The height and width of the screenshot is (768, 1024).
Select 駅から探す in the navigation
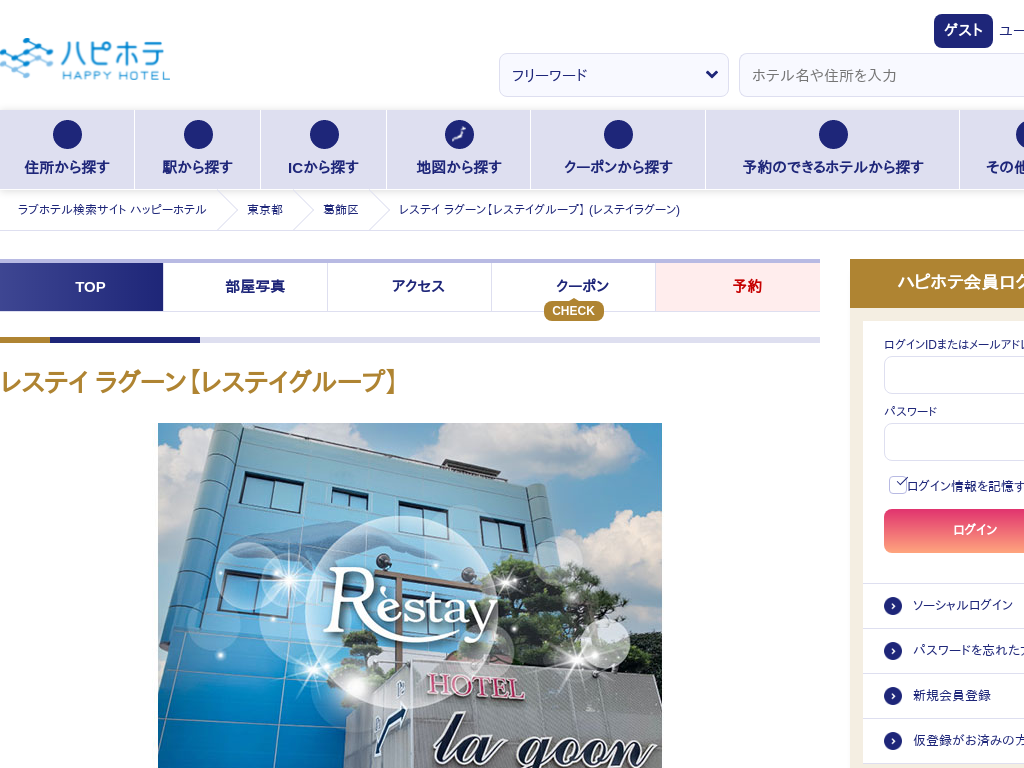pos(197,150)
